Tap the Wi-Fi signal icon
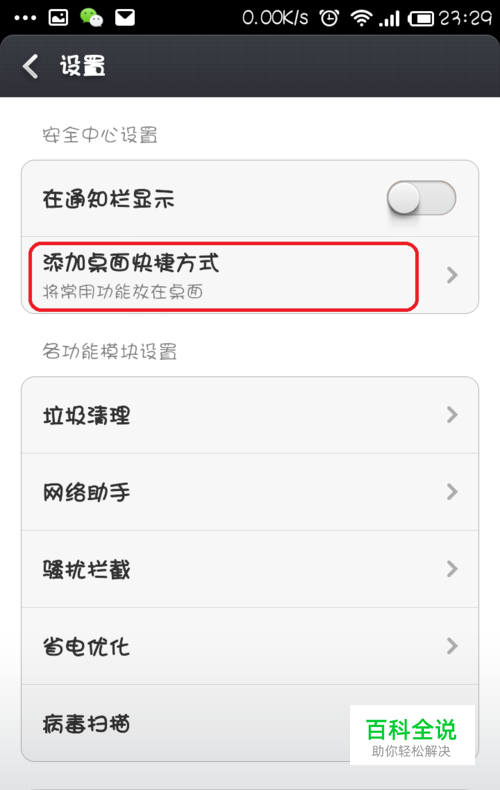This screenshot has width=500, height=790. 361,18
